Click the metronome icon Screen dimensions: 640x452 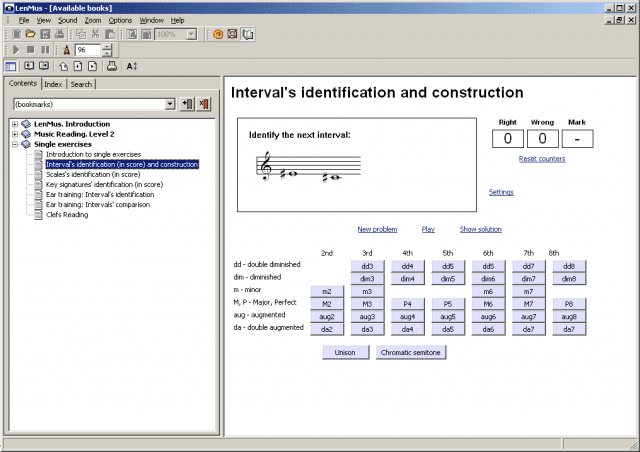point(67,49)
